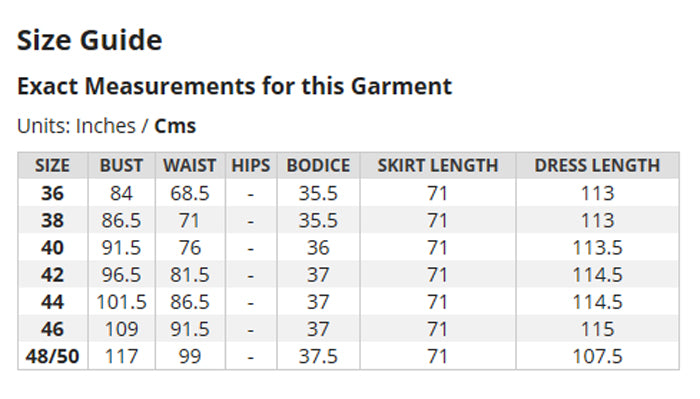700x399 pixels.
Task: Select the size 36 row label
Action: tap(53, 193)
